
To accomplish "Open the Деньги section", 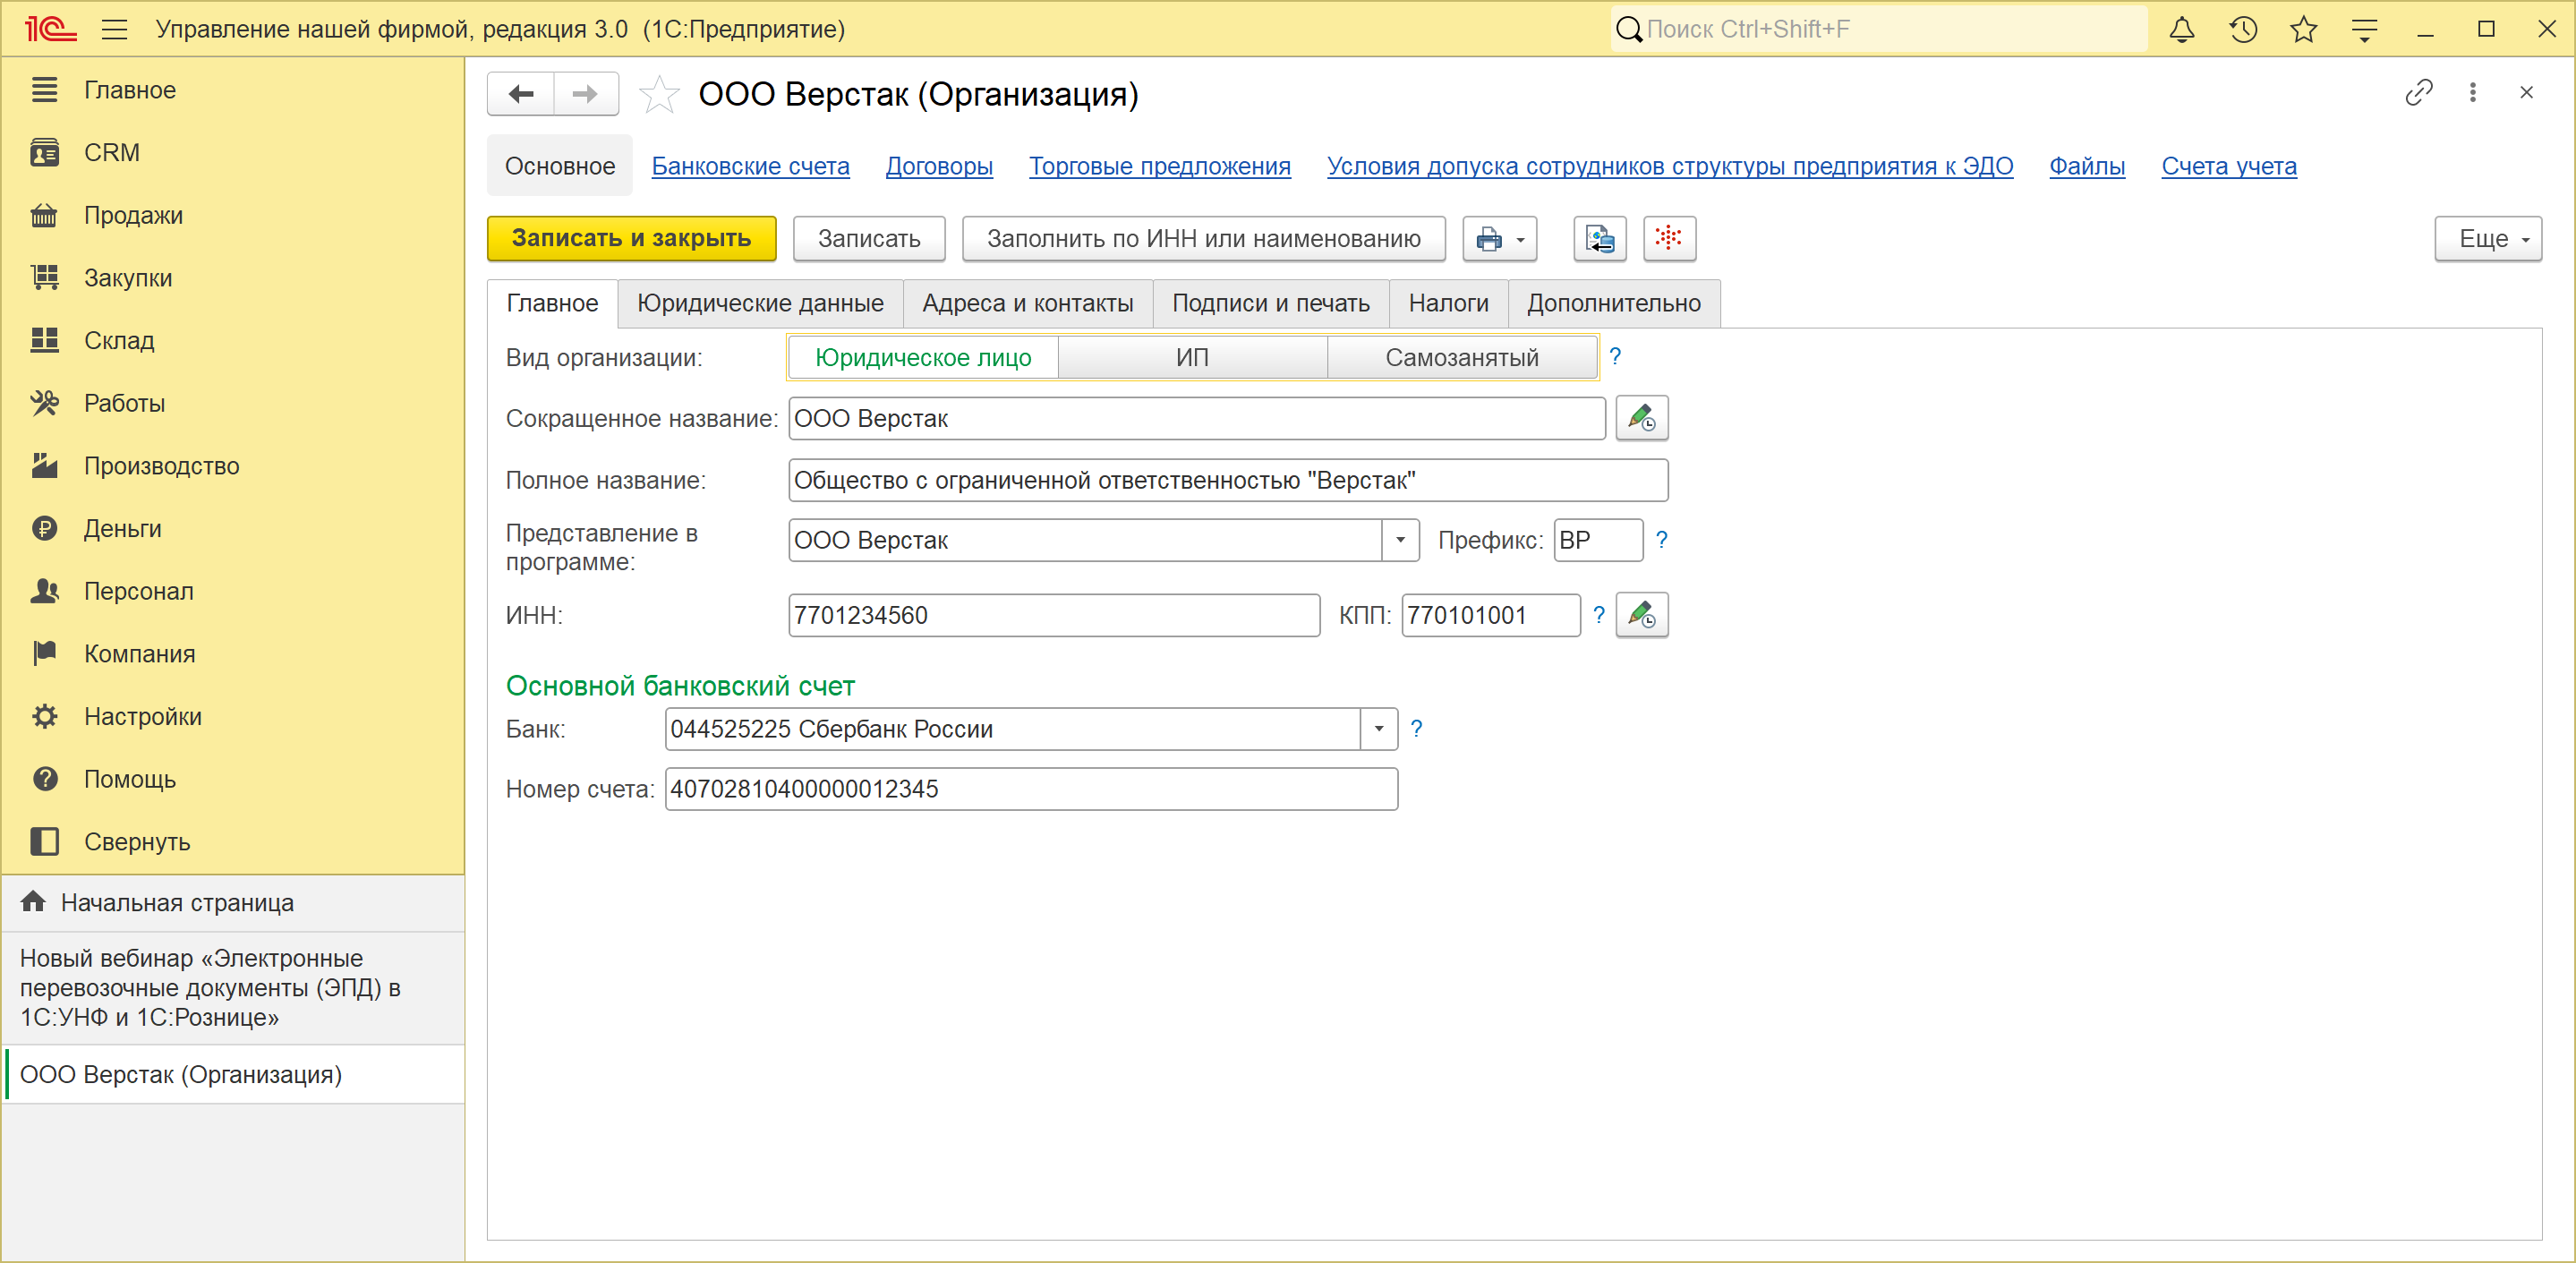I will point(234,529).
